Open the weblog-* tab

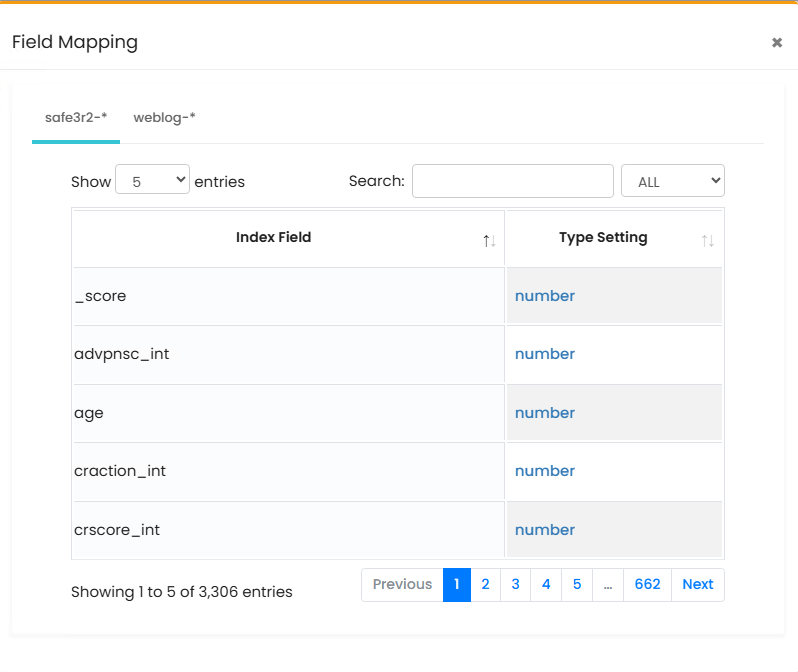tap(164, 118)
